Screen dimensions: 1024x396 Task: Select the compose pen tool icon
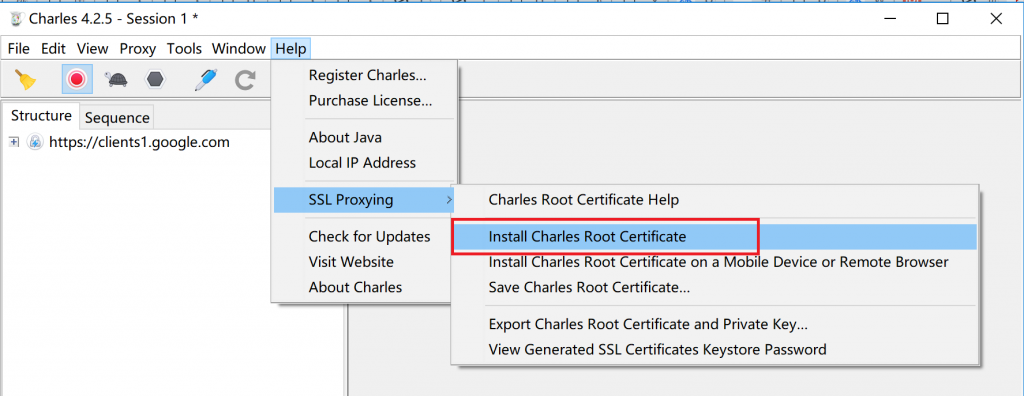pos(205,80)
